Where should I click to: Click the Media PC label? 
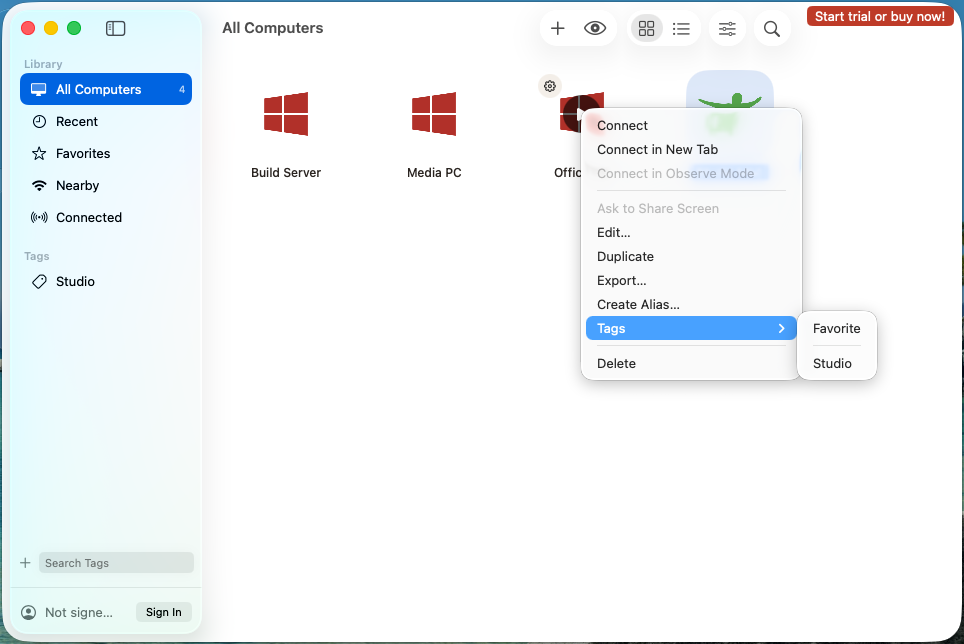coord(434,173)
